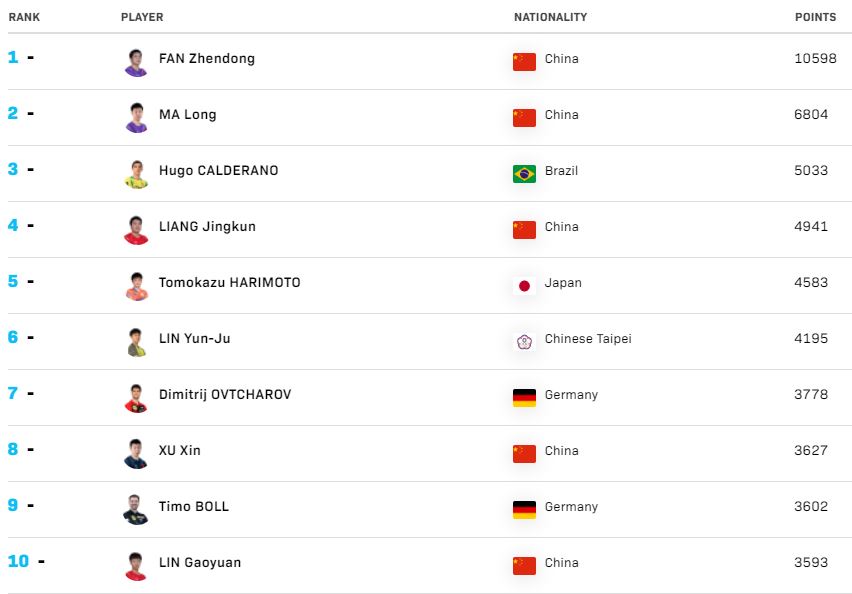This screenshot has height=594, width=852.
Task: Click Timo BOLL's avatar photo
Action: coord(136,509)
